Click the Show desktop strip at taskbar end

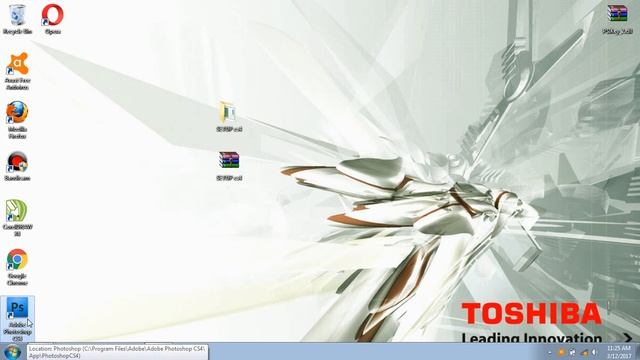(637, 352)
